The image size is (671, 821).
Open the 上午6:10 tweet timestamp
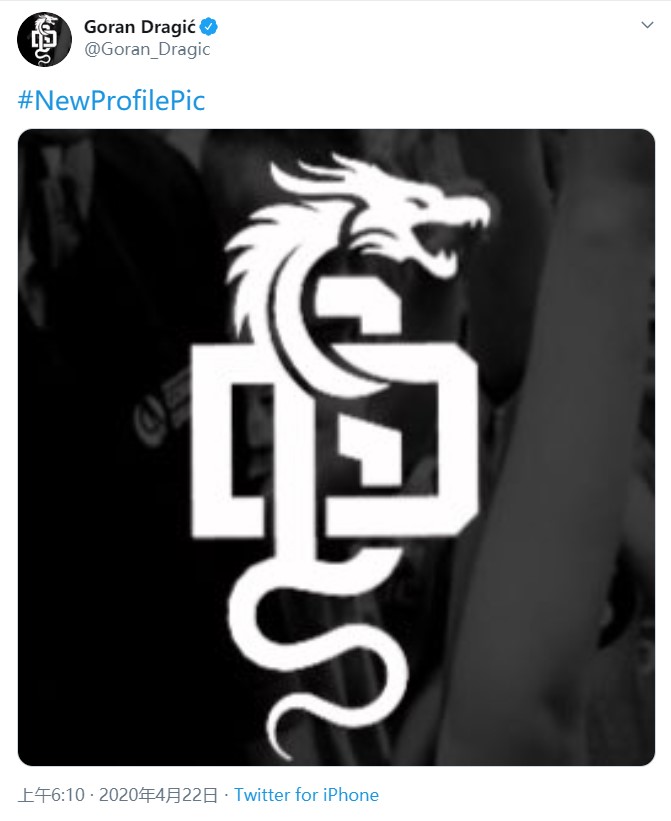51,795
